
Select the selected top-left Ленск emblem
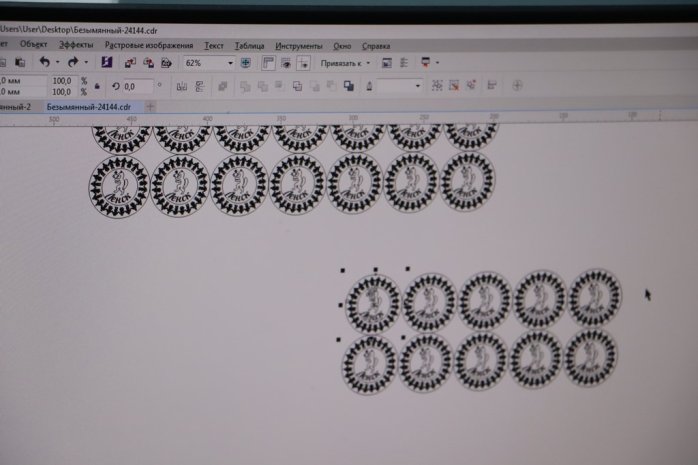pos(373,304)
